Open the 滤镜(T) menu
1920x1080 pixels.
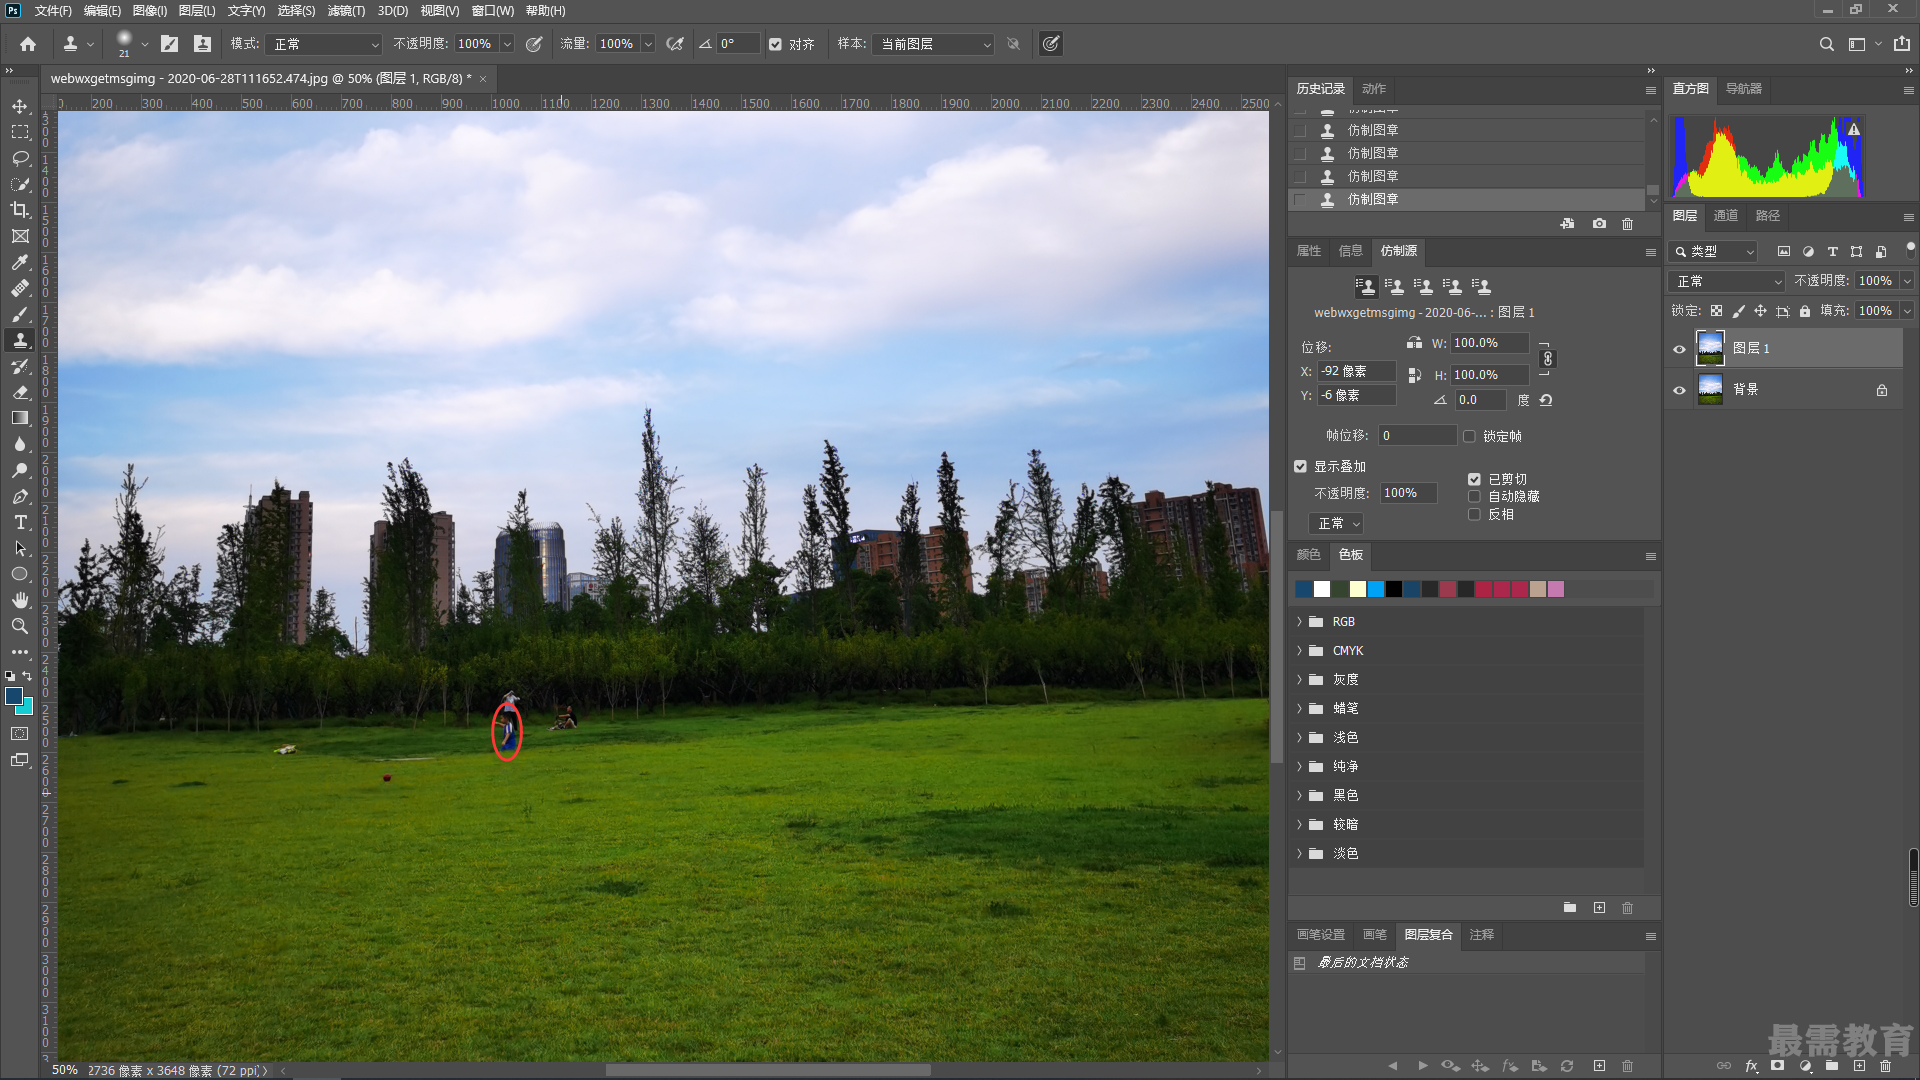pyautogui.click(x=346, y=11)
